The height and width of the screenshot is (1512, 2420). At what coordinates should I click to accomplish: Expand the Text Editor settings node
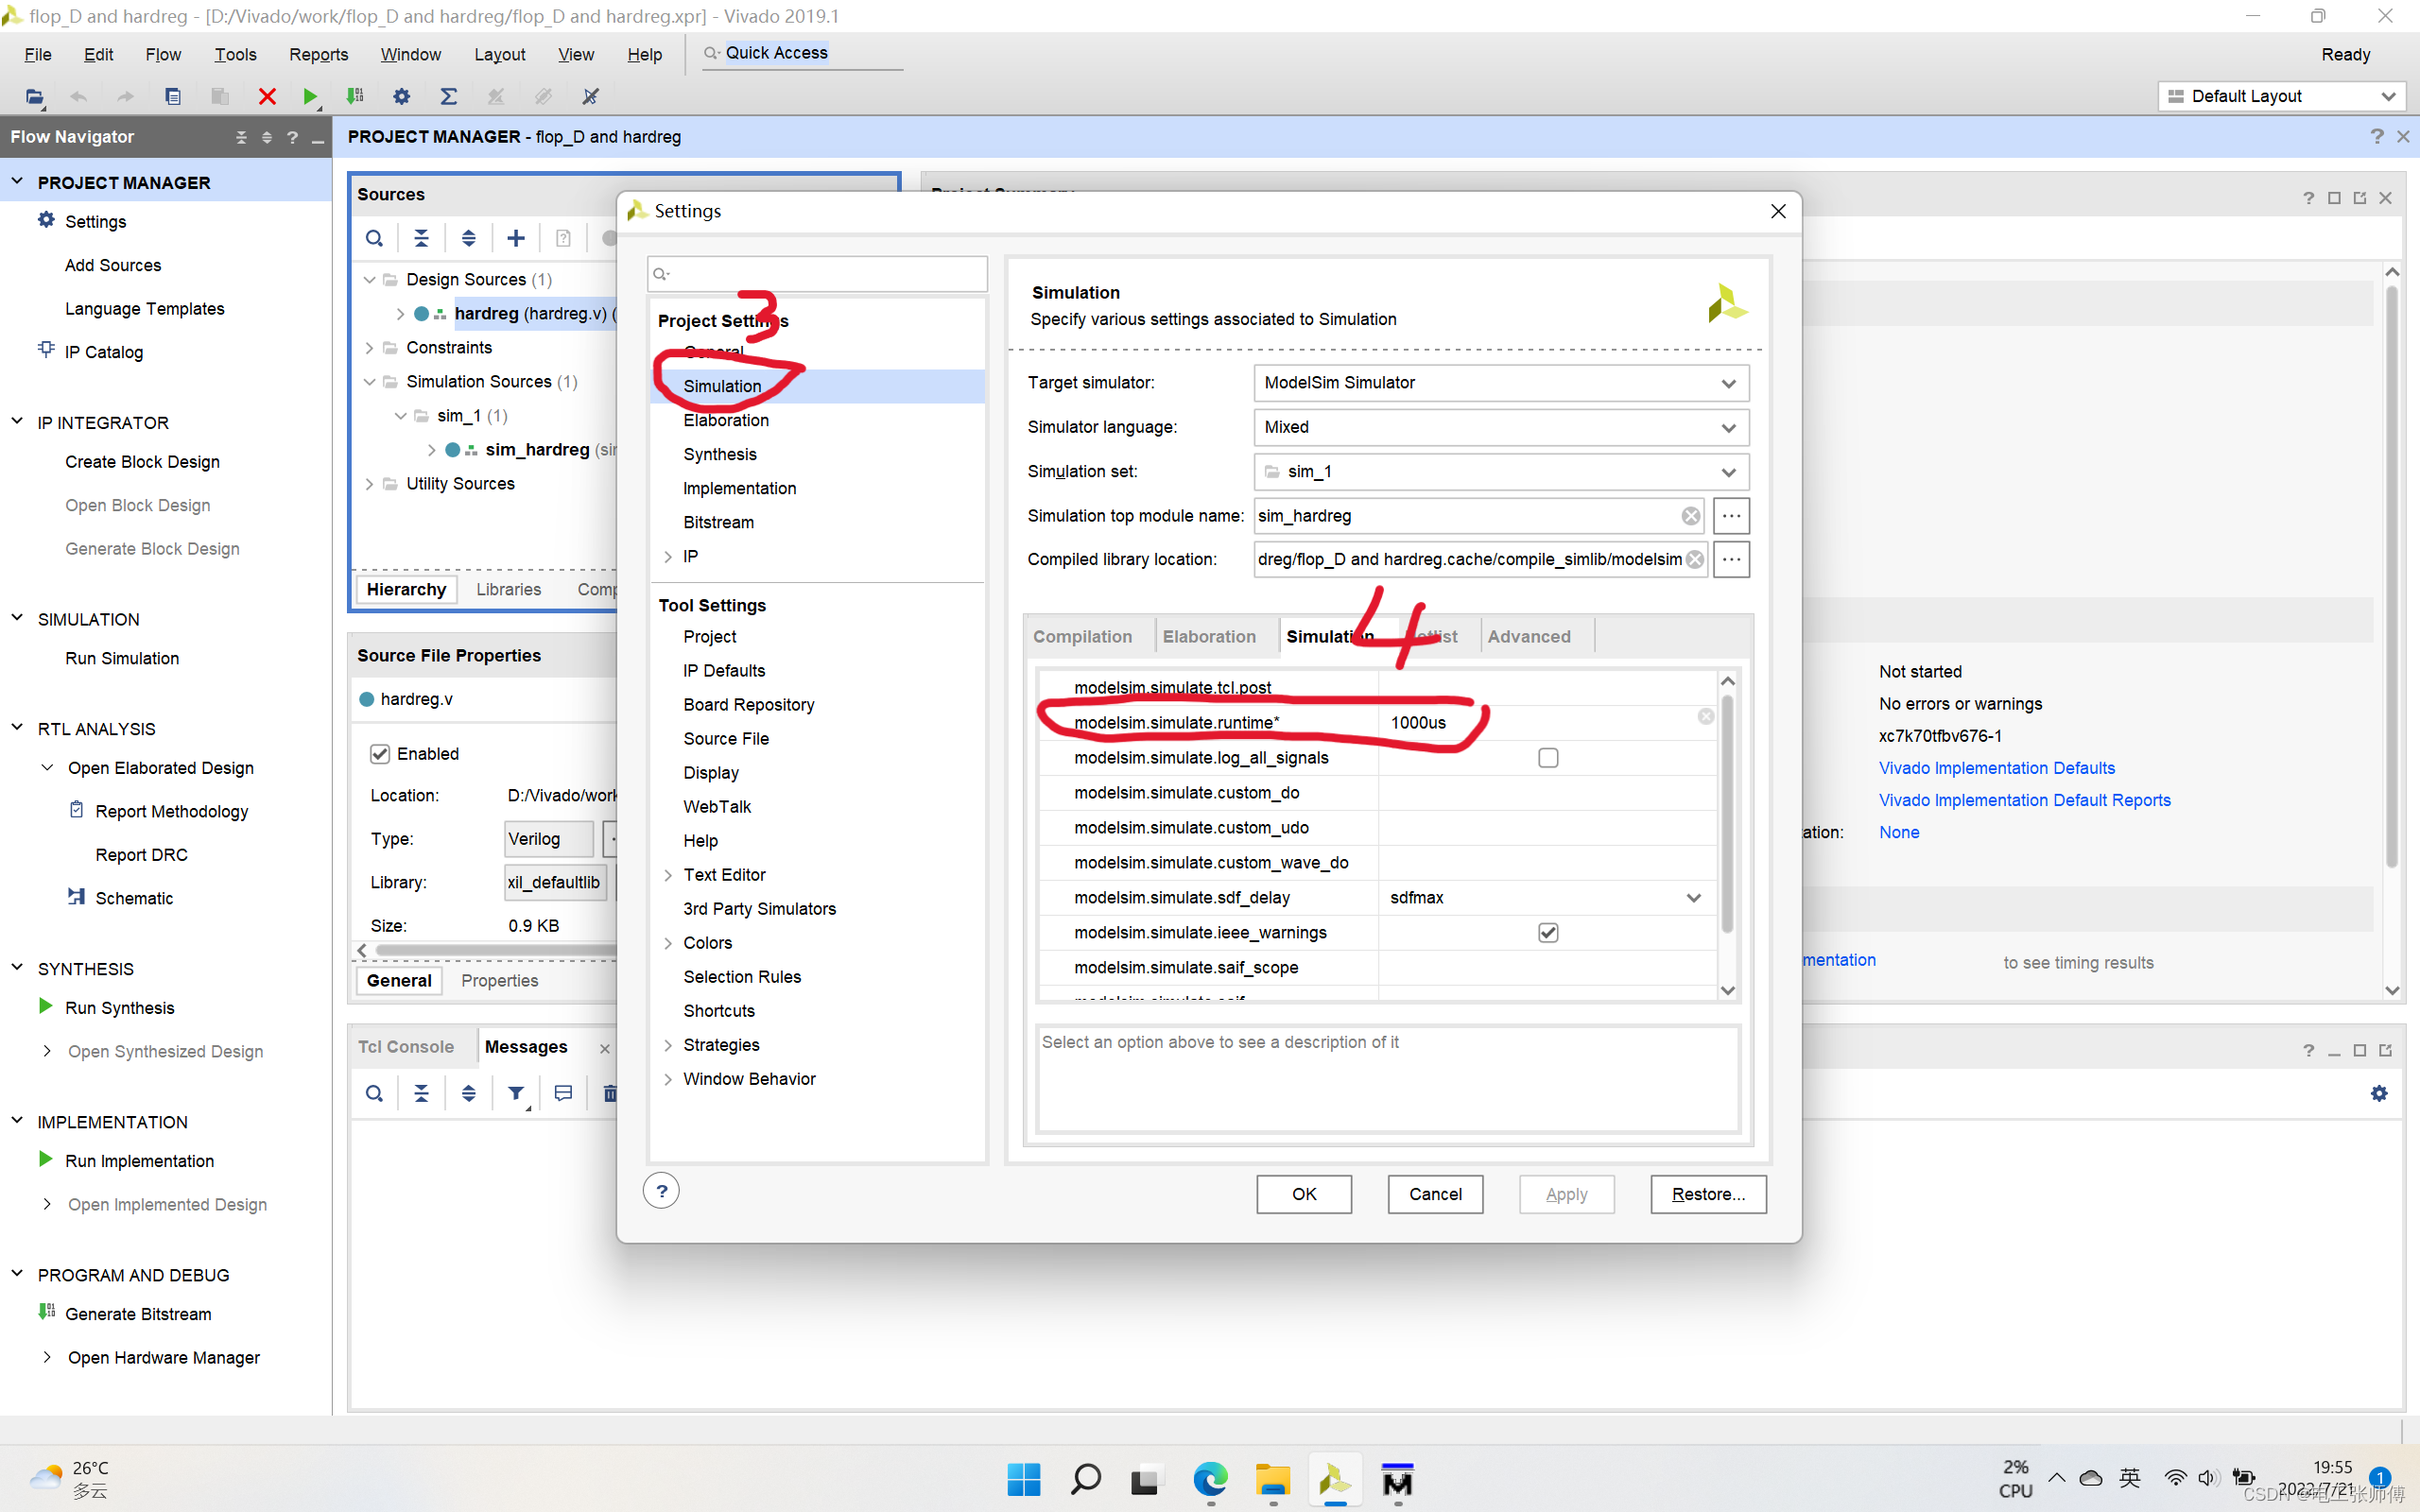(x=668, y=875)
